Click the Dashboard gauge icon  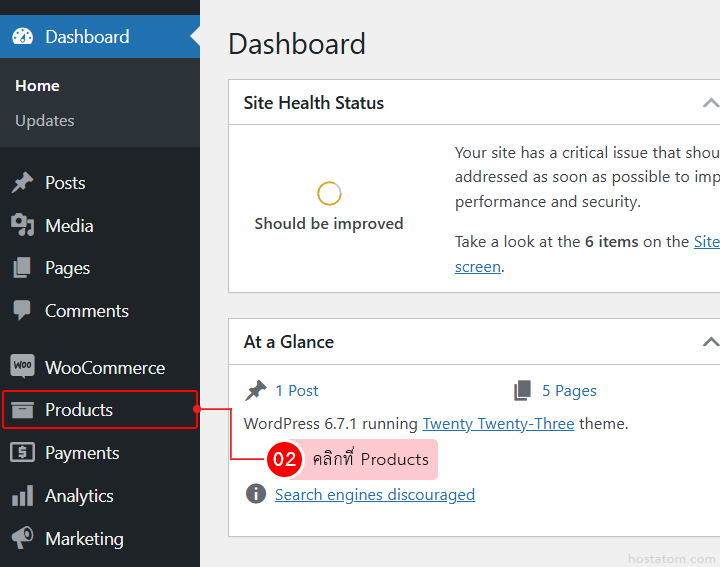[22, 37]
